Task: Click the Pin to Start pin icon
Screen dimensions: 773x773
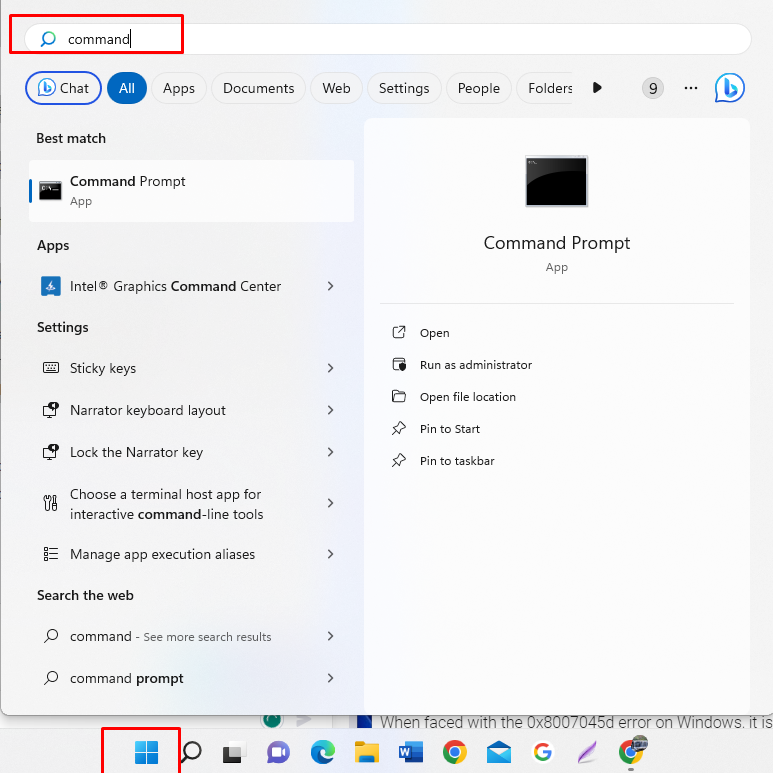Action: point(399,428)
